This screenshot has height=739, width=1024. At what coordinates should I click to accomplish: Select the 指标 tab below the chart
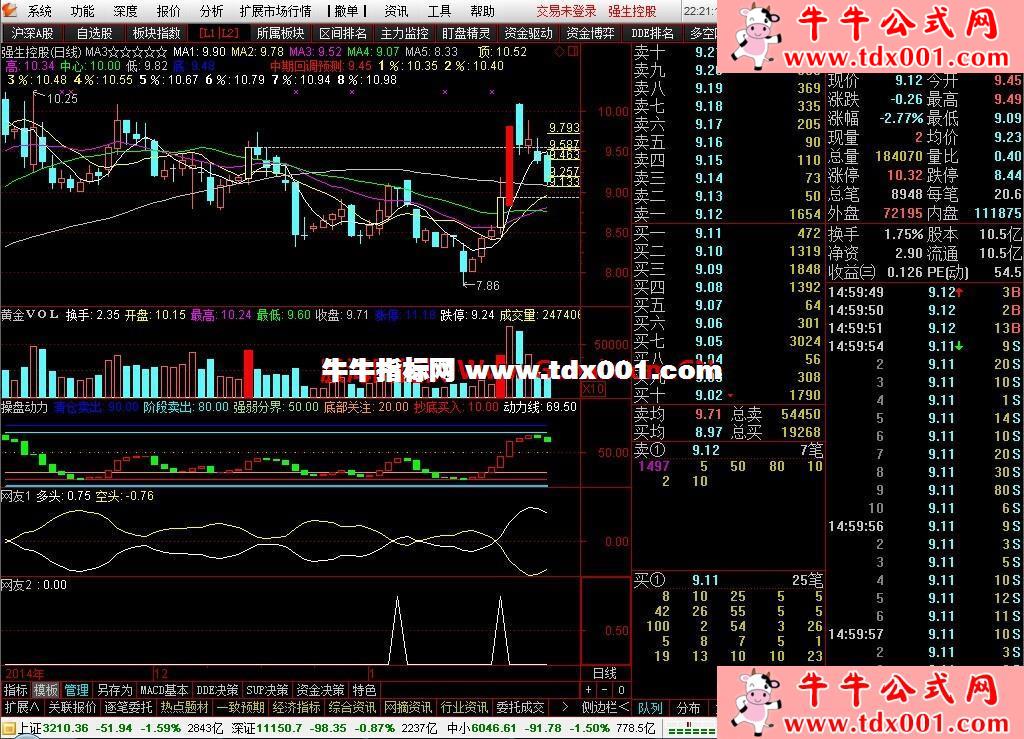point(16,690)
